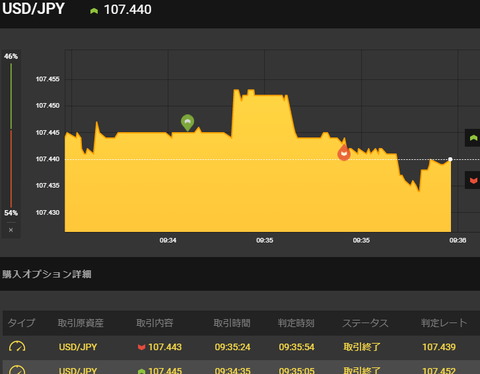The width and height of the screenshot is (480, 374).
Task: Click the green entry marker pin on the chart
Action: [187, 122]
